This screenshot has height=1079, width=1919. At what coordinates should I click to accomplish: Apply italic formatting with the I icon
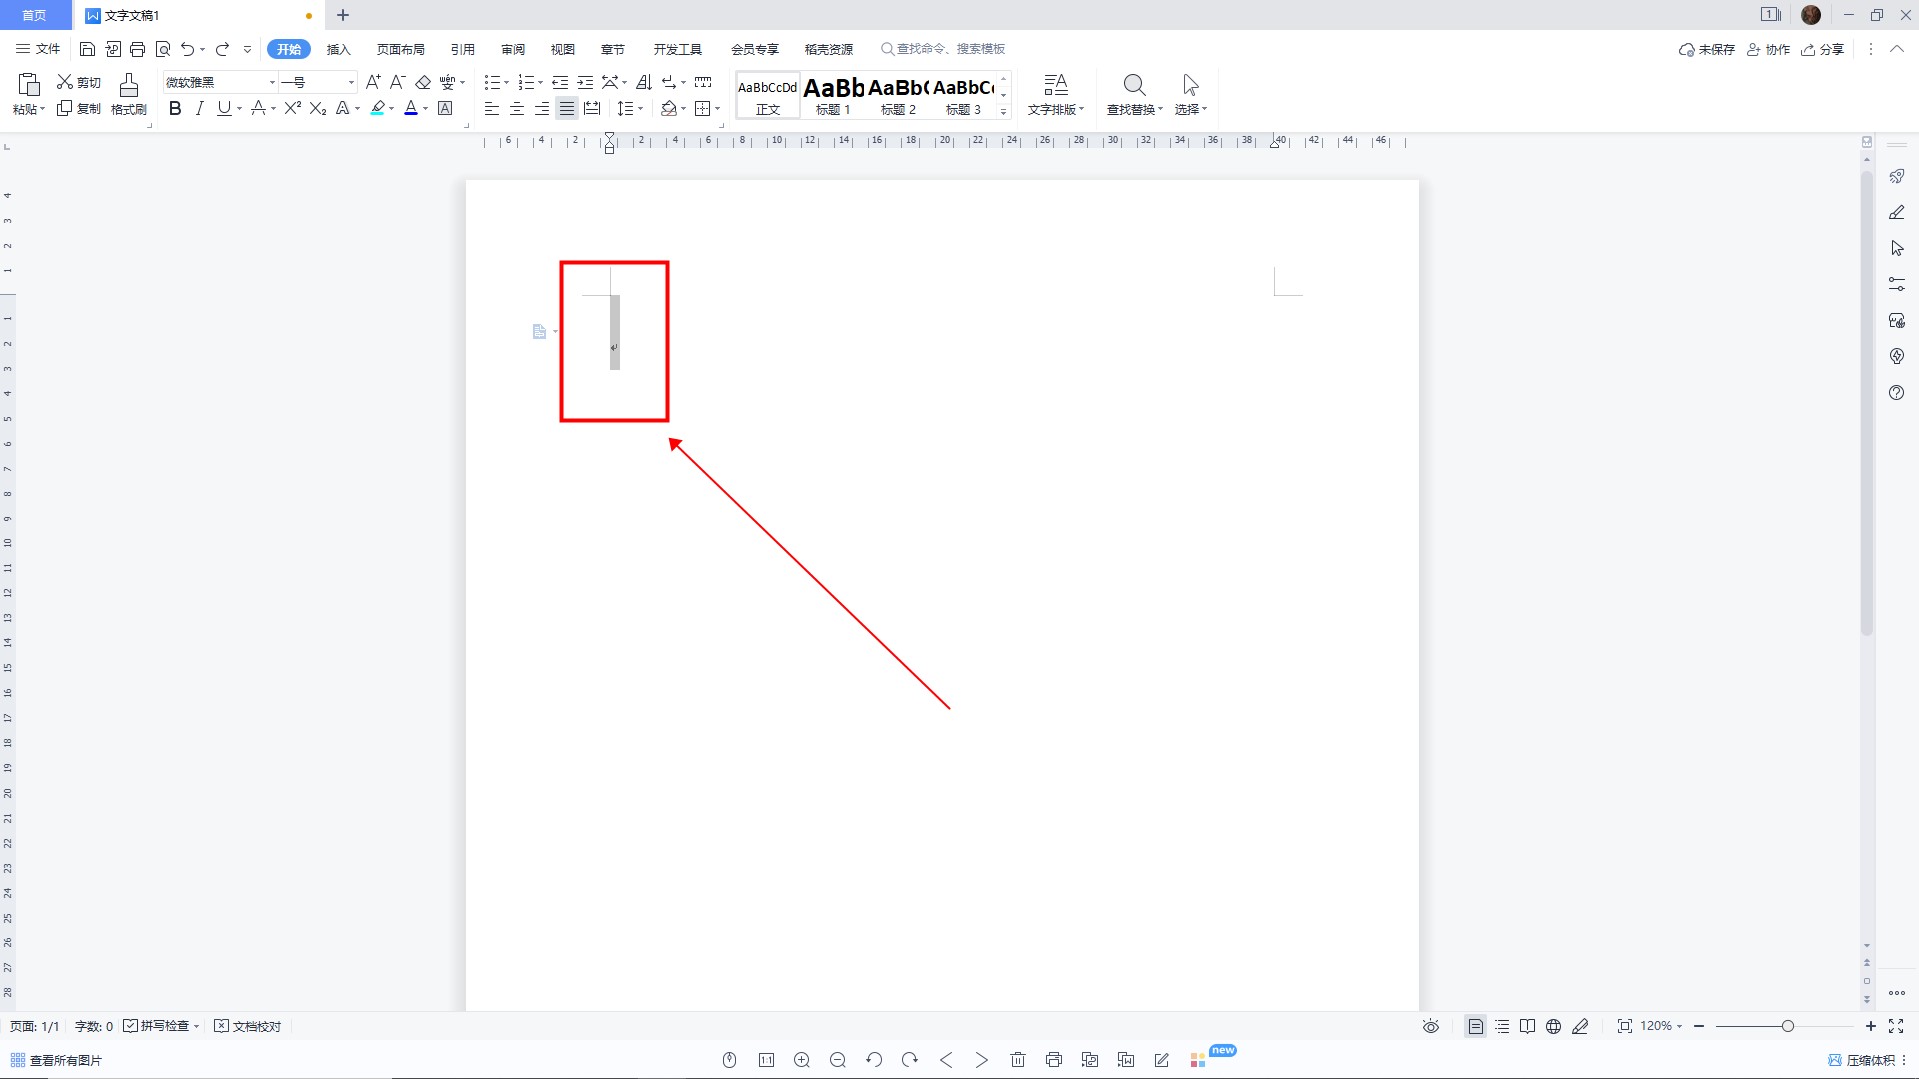[199, 109]
